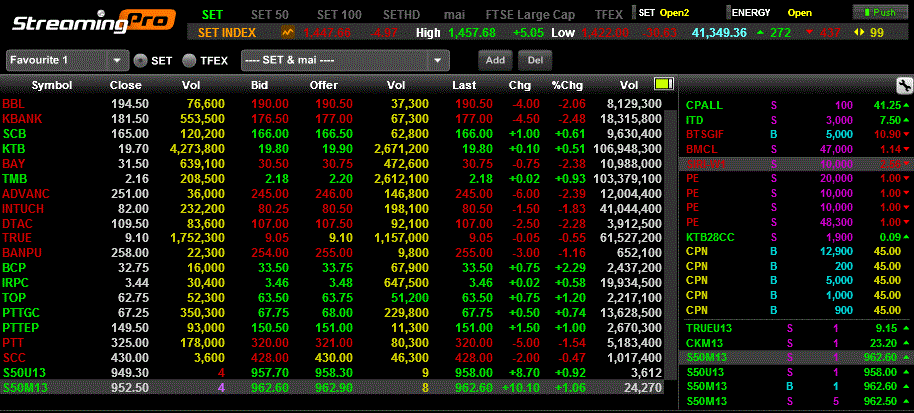This screenshot has height=413, width=914.
Task: Switch to the SETHD tab
Action: [403, 14]
